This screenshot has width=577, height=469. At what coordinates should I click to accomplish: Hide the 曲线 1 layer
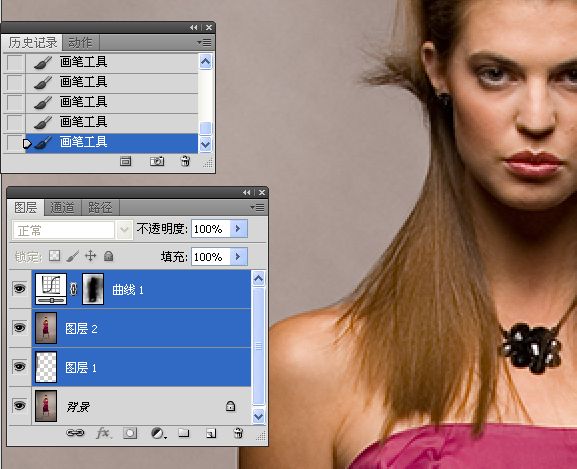coord(20,289)
